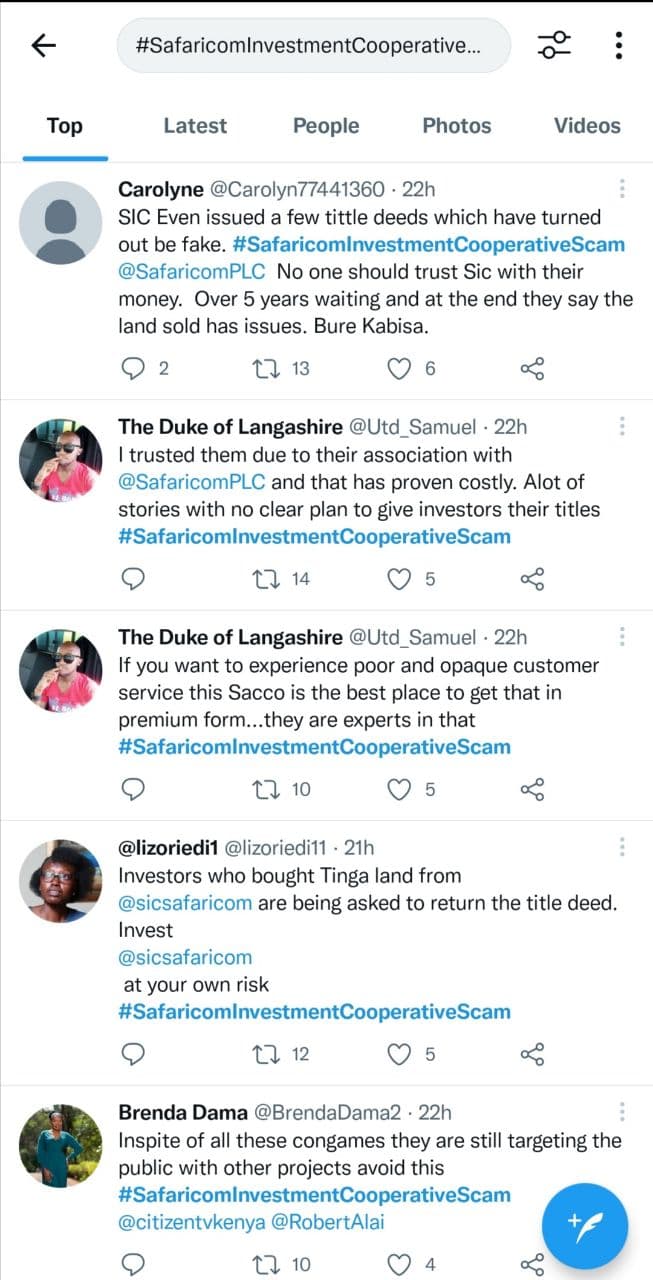Retweet the poor customer service Sacco tweet
The height and width of the screenshot is (1280, 653).
[266, 789]
